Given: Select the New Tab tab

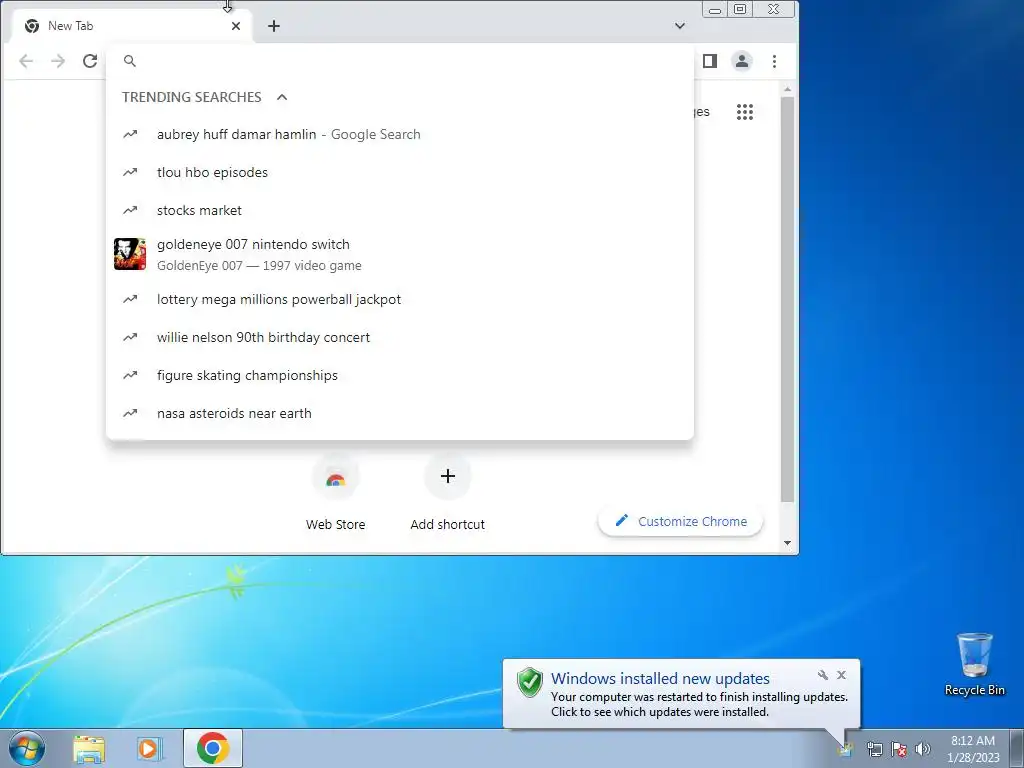Looking at the screenshot, I should (133, 26).
